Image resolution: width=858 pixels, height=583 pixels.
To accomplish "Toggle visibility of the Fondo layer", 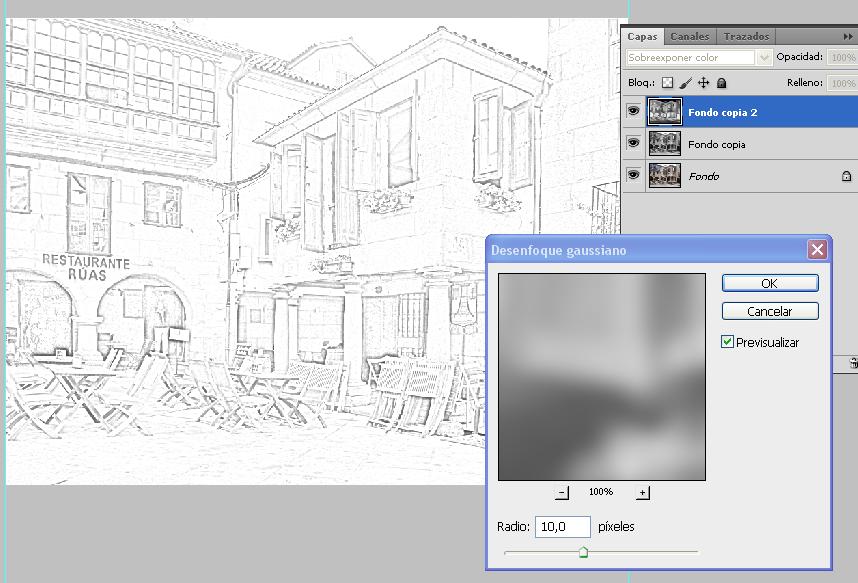I will coord(633,176).
